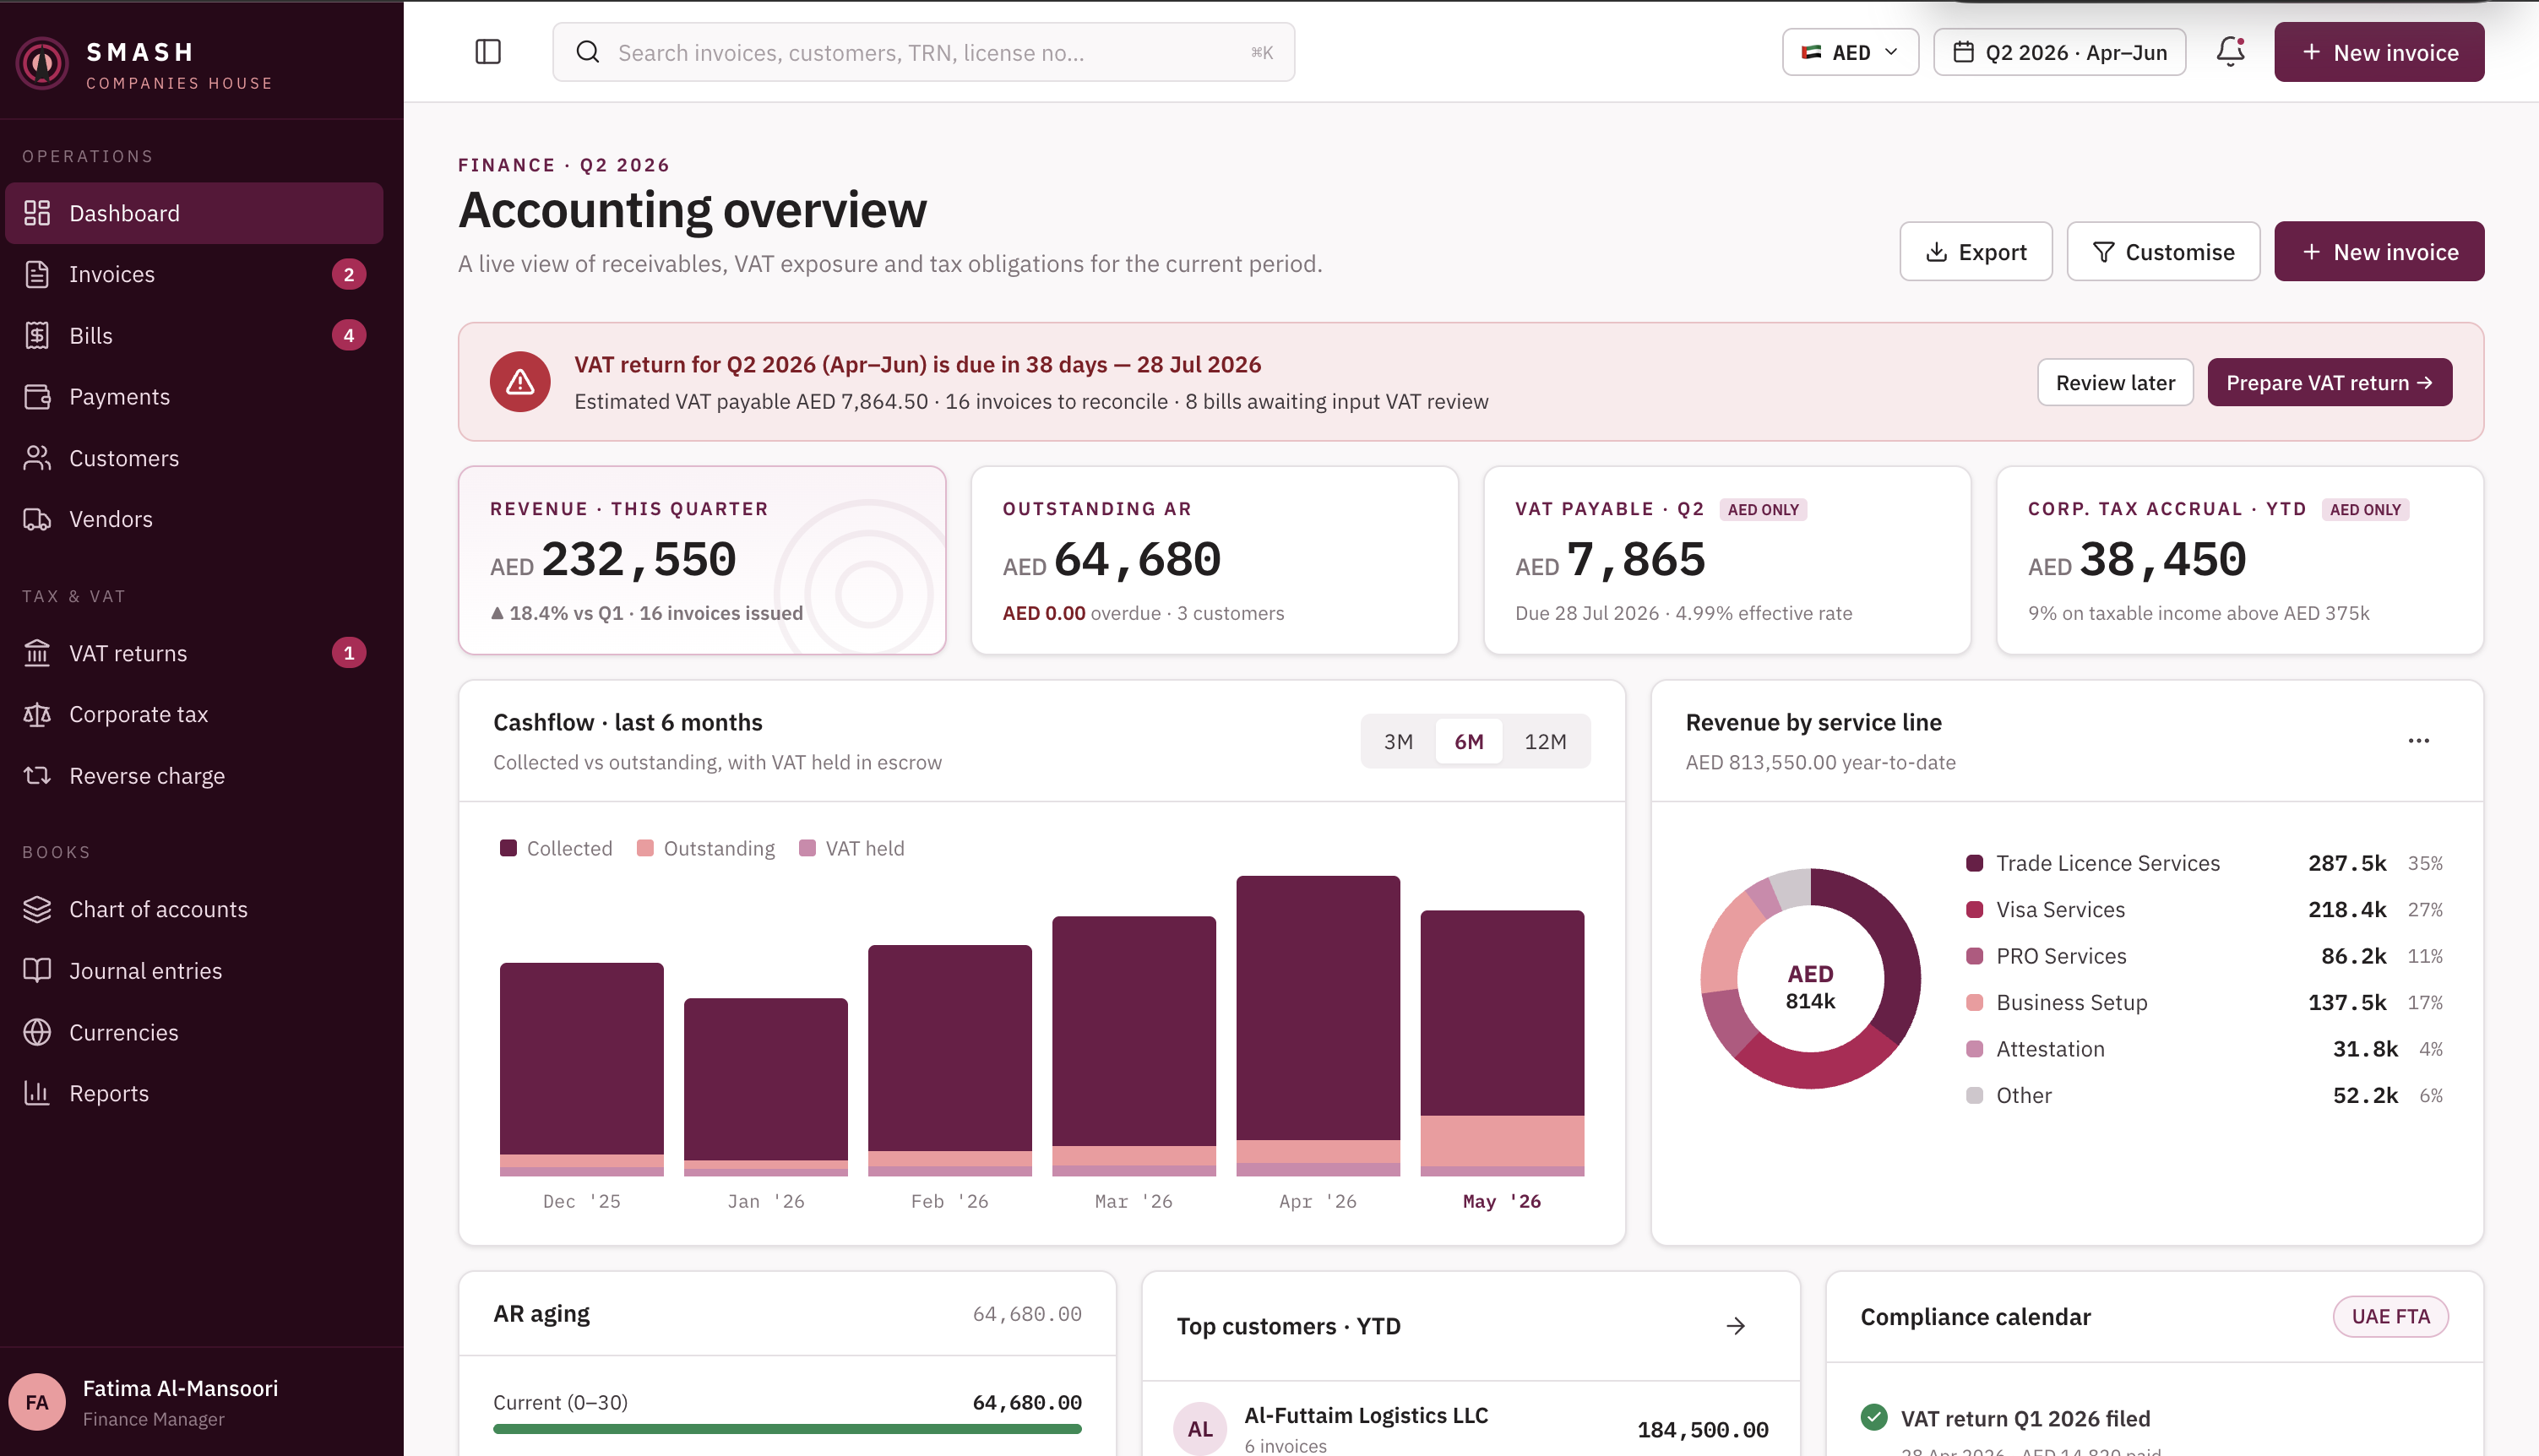Image resolution: width=2539 pixels, height=1456 pixels.
Task: Go to Bills section
Action: 194,335
